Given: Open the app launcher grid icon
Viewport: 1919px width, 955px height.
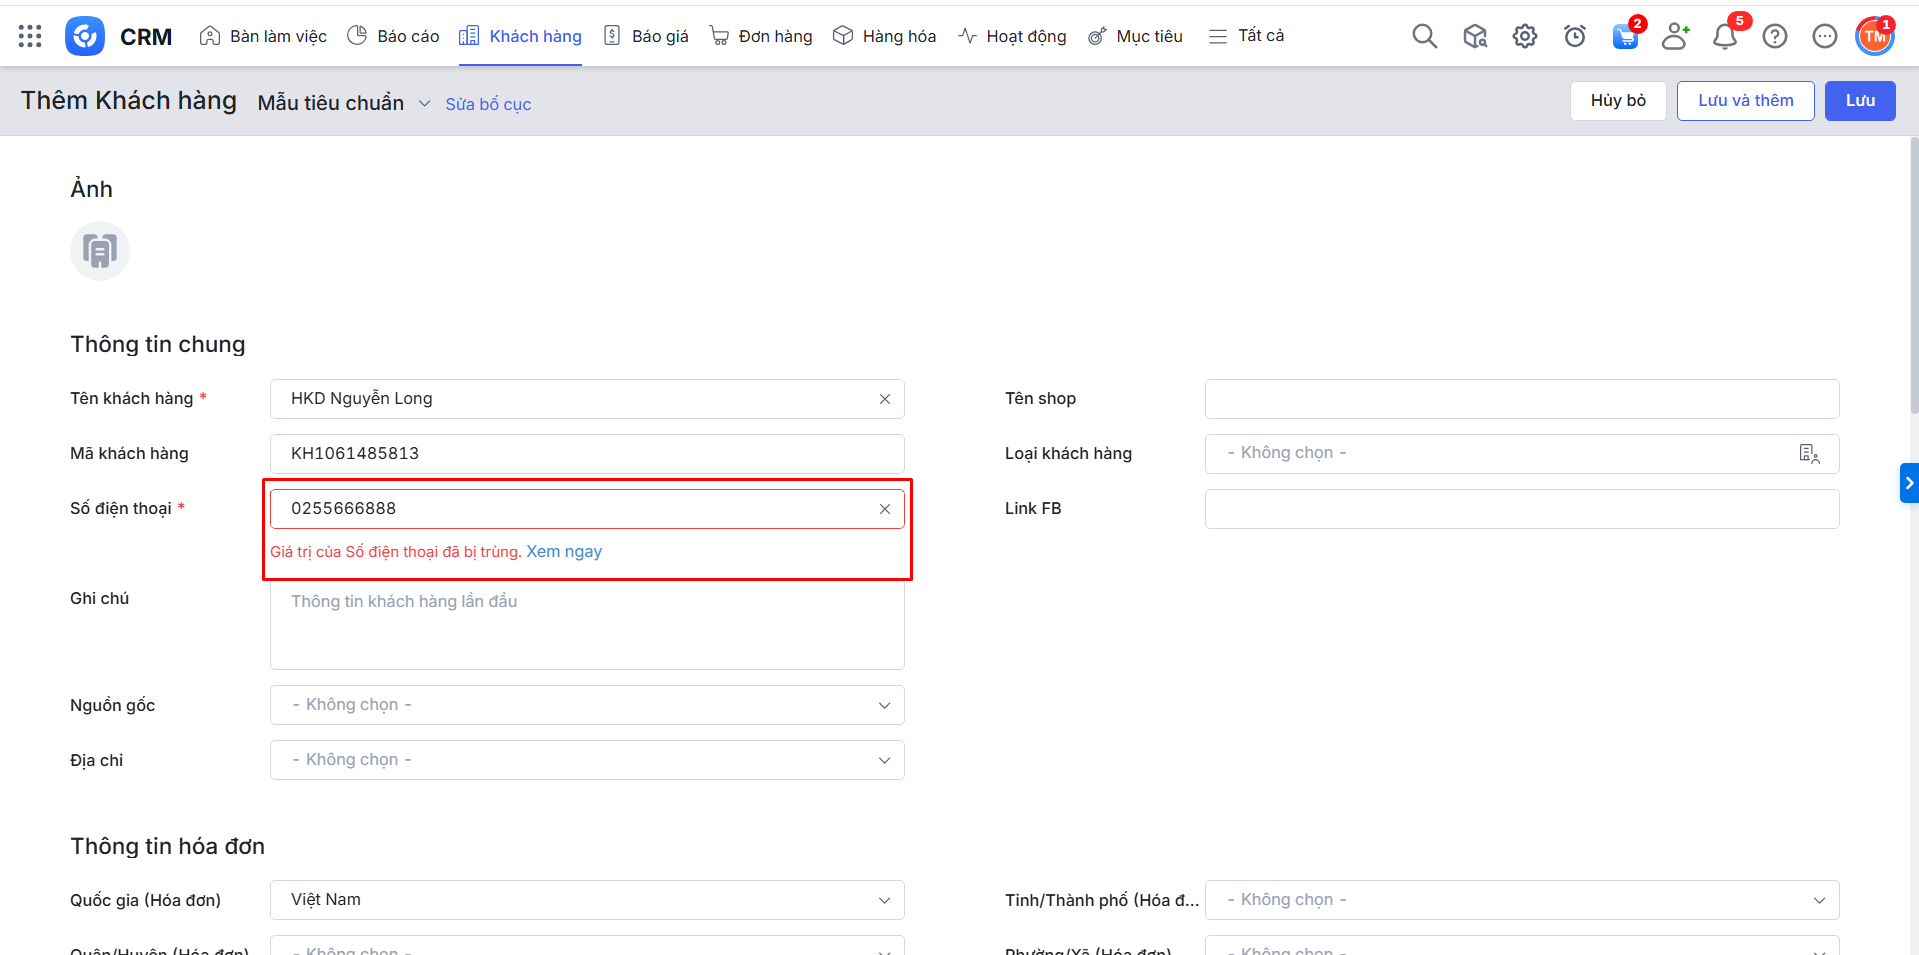Looking at the screenshot, I should (30, 36).
